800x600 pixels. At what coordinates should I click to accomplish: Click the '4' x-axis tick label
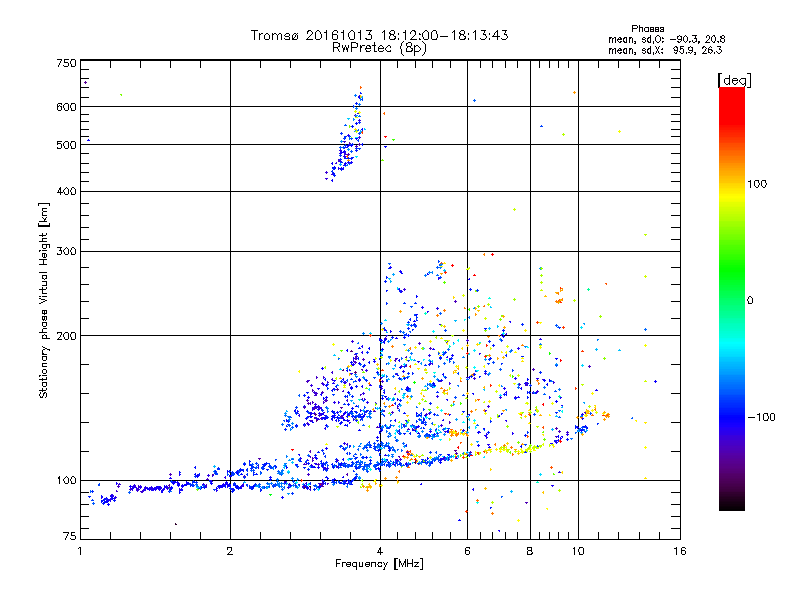pos(380,551)
